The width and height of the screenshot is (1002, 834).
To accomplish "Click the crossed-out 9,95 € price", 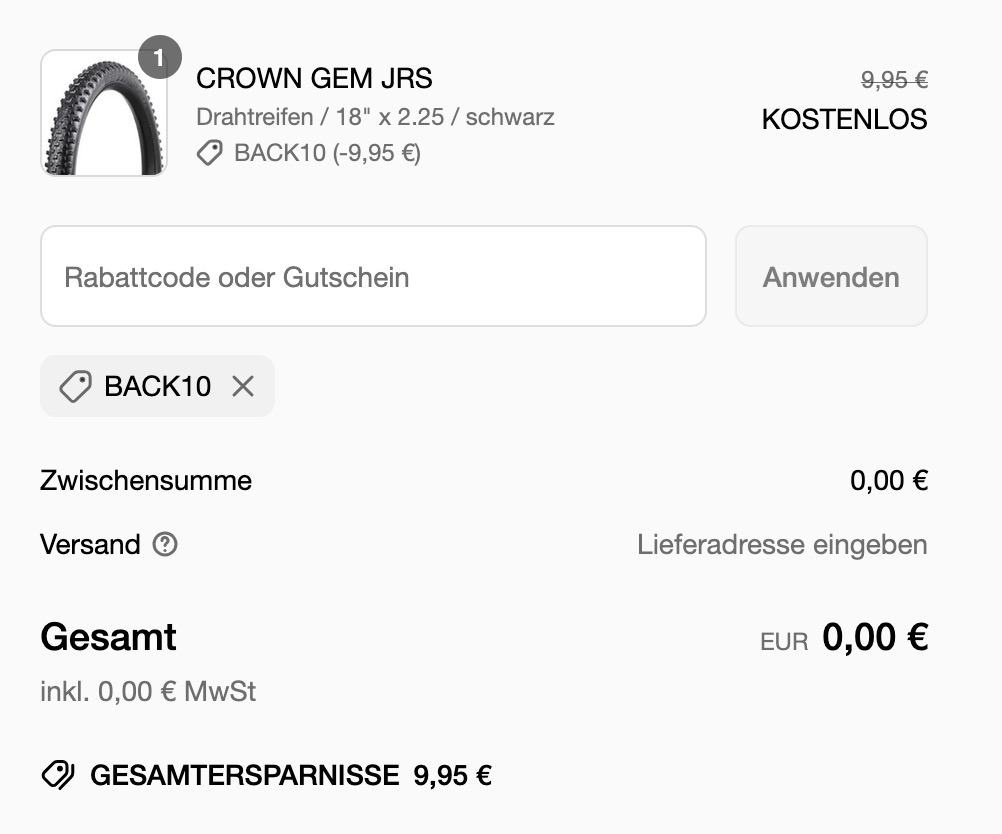I will click(893, 80).
